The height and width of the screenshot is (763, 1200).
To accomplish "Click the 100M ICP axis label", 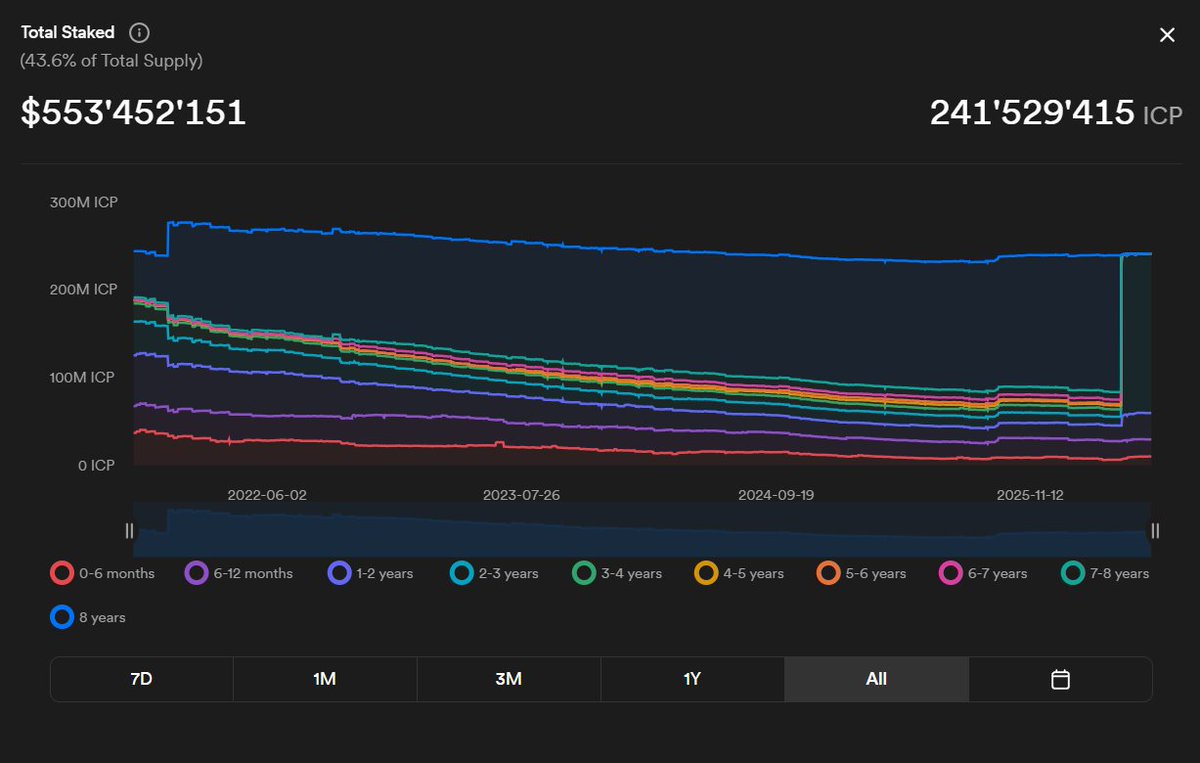I will coord(83,378).
